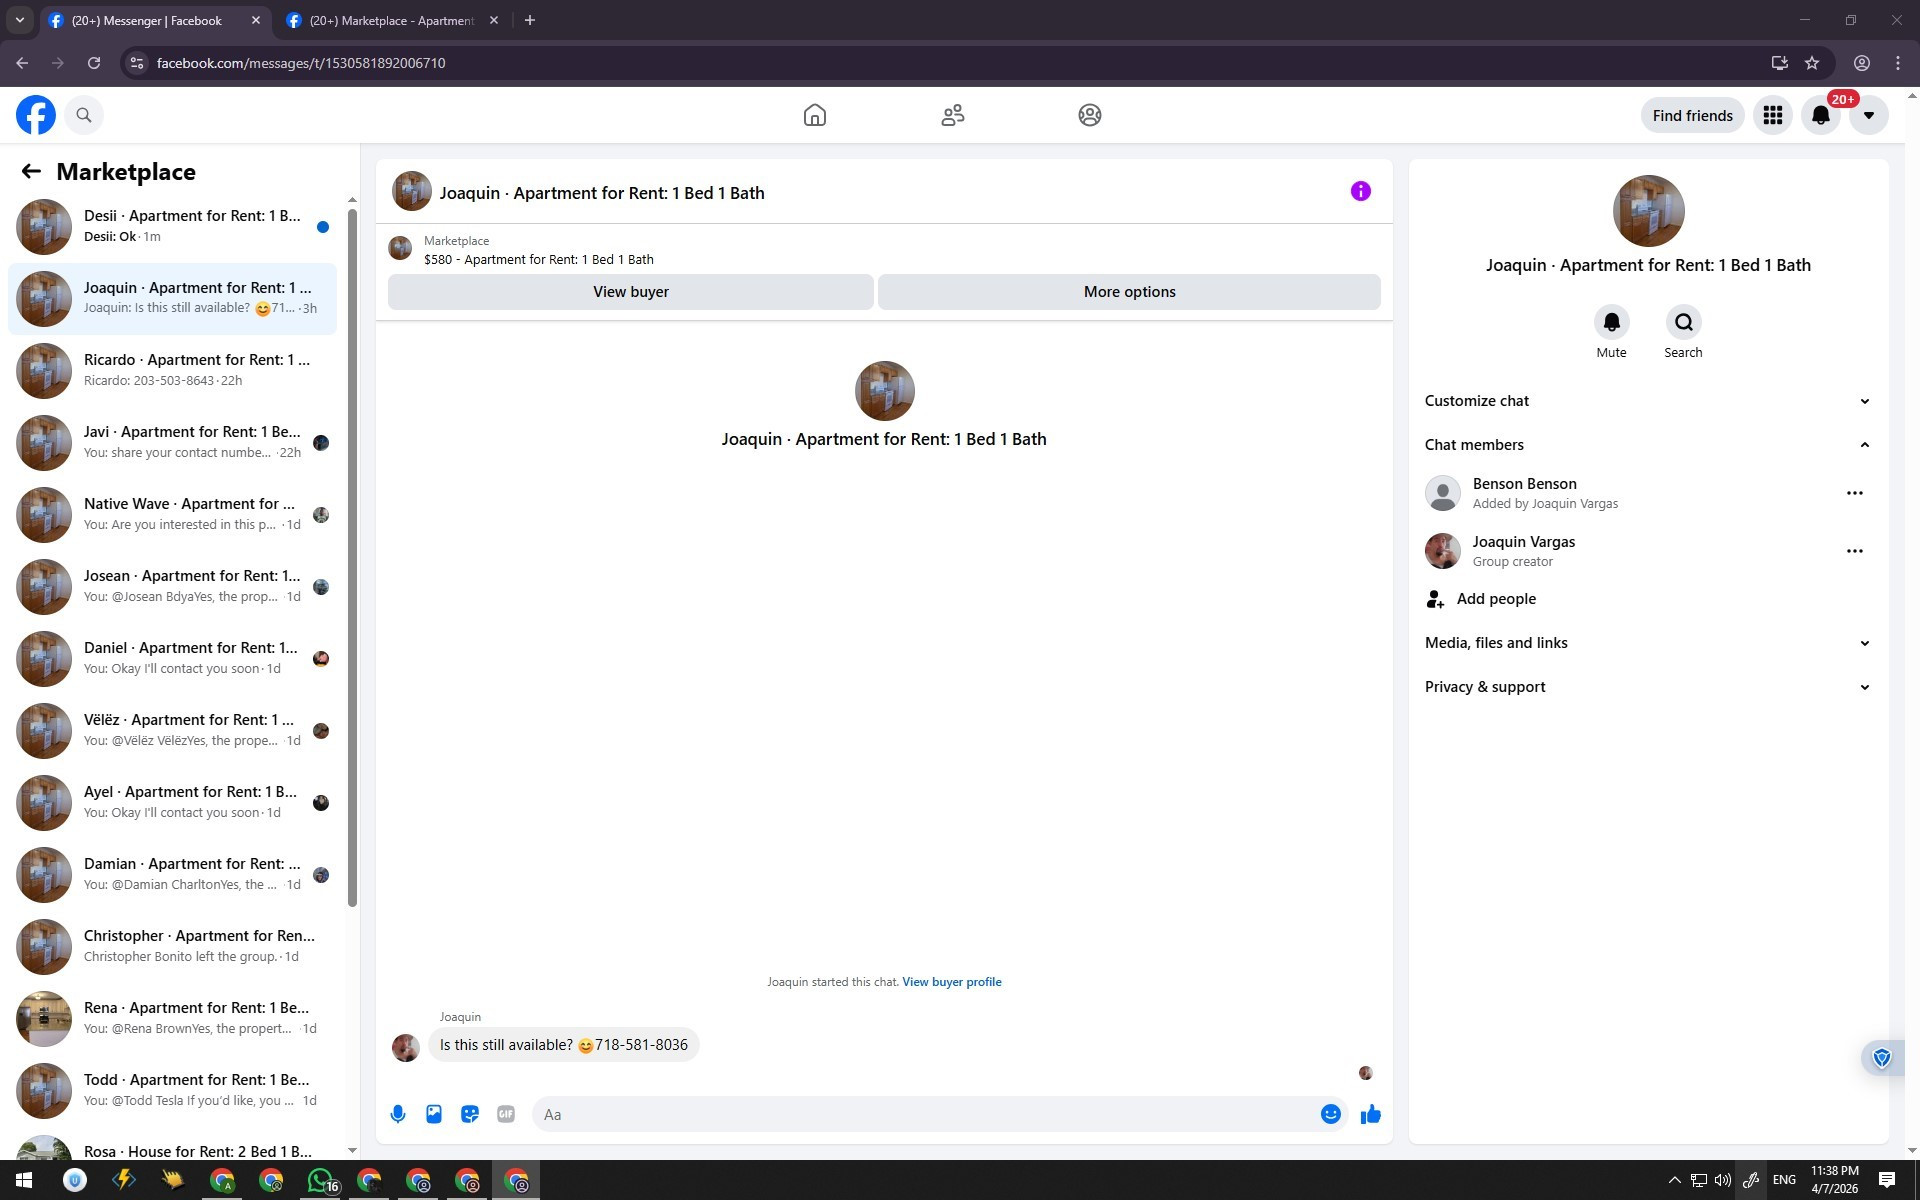
Task: Click the shield icon at right edge
Action: [1882, 1058]
